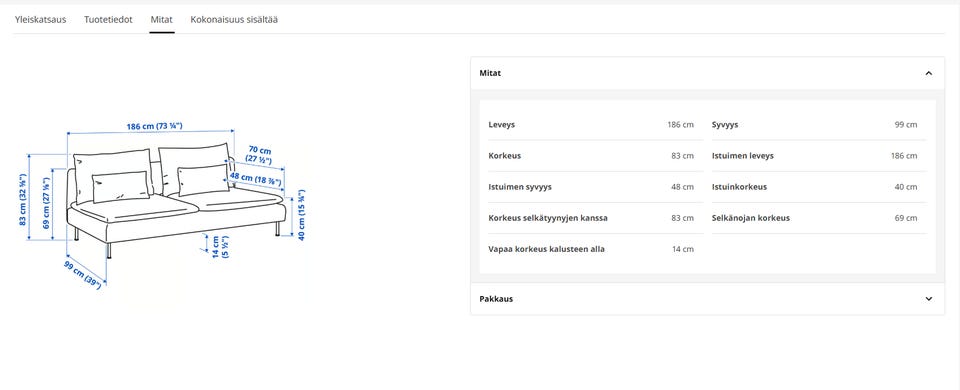
Task: Click the 14 cm value in the table
Action: (x=683, y=249)
